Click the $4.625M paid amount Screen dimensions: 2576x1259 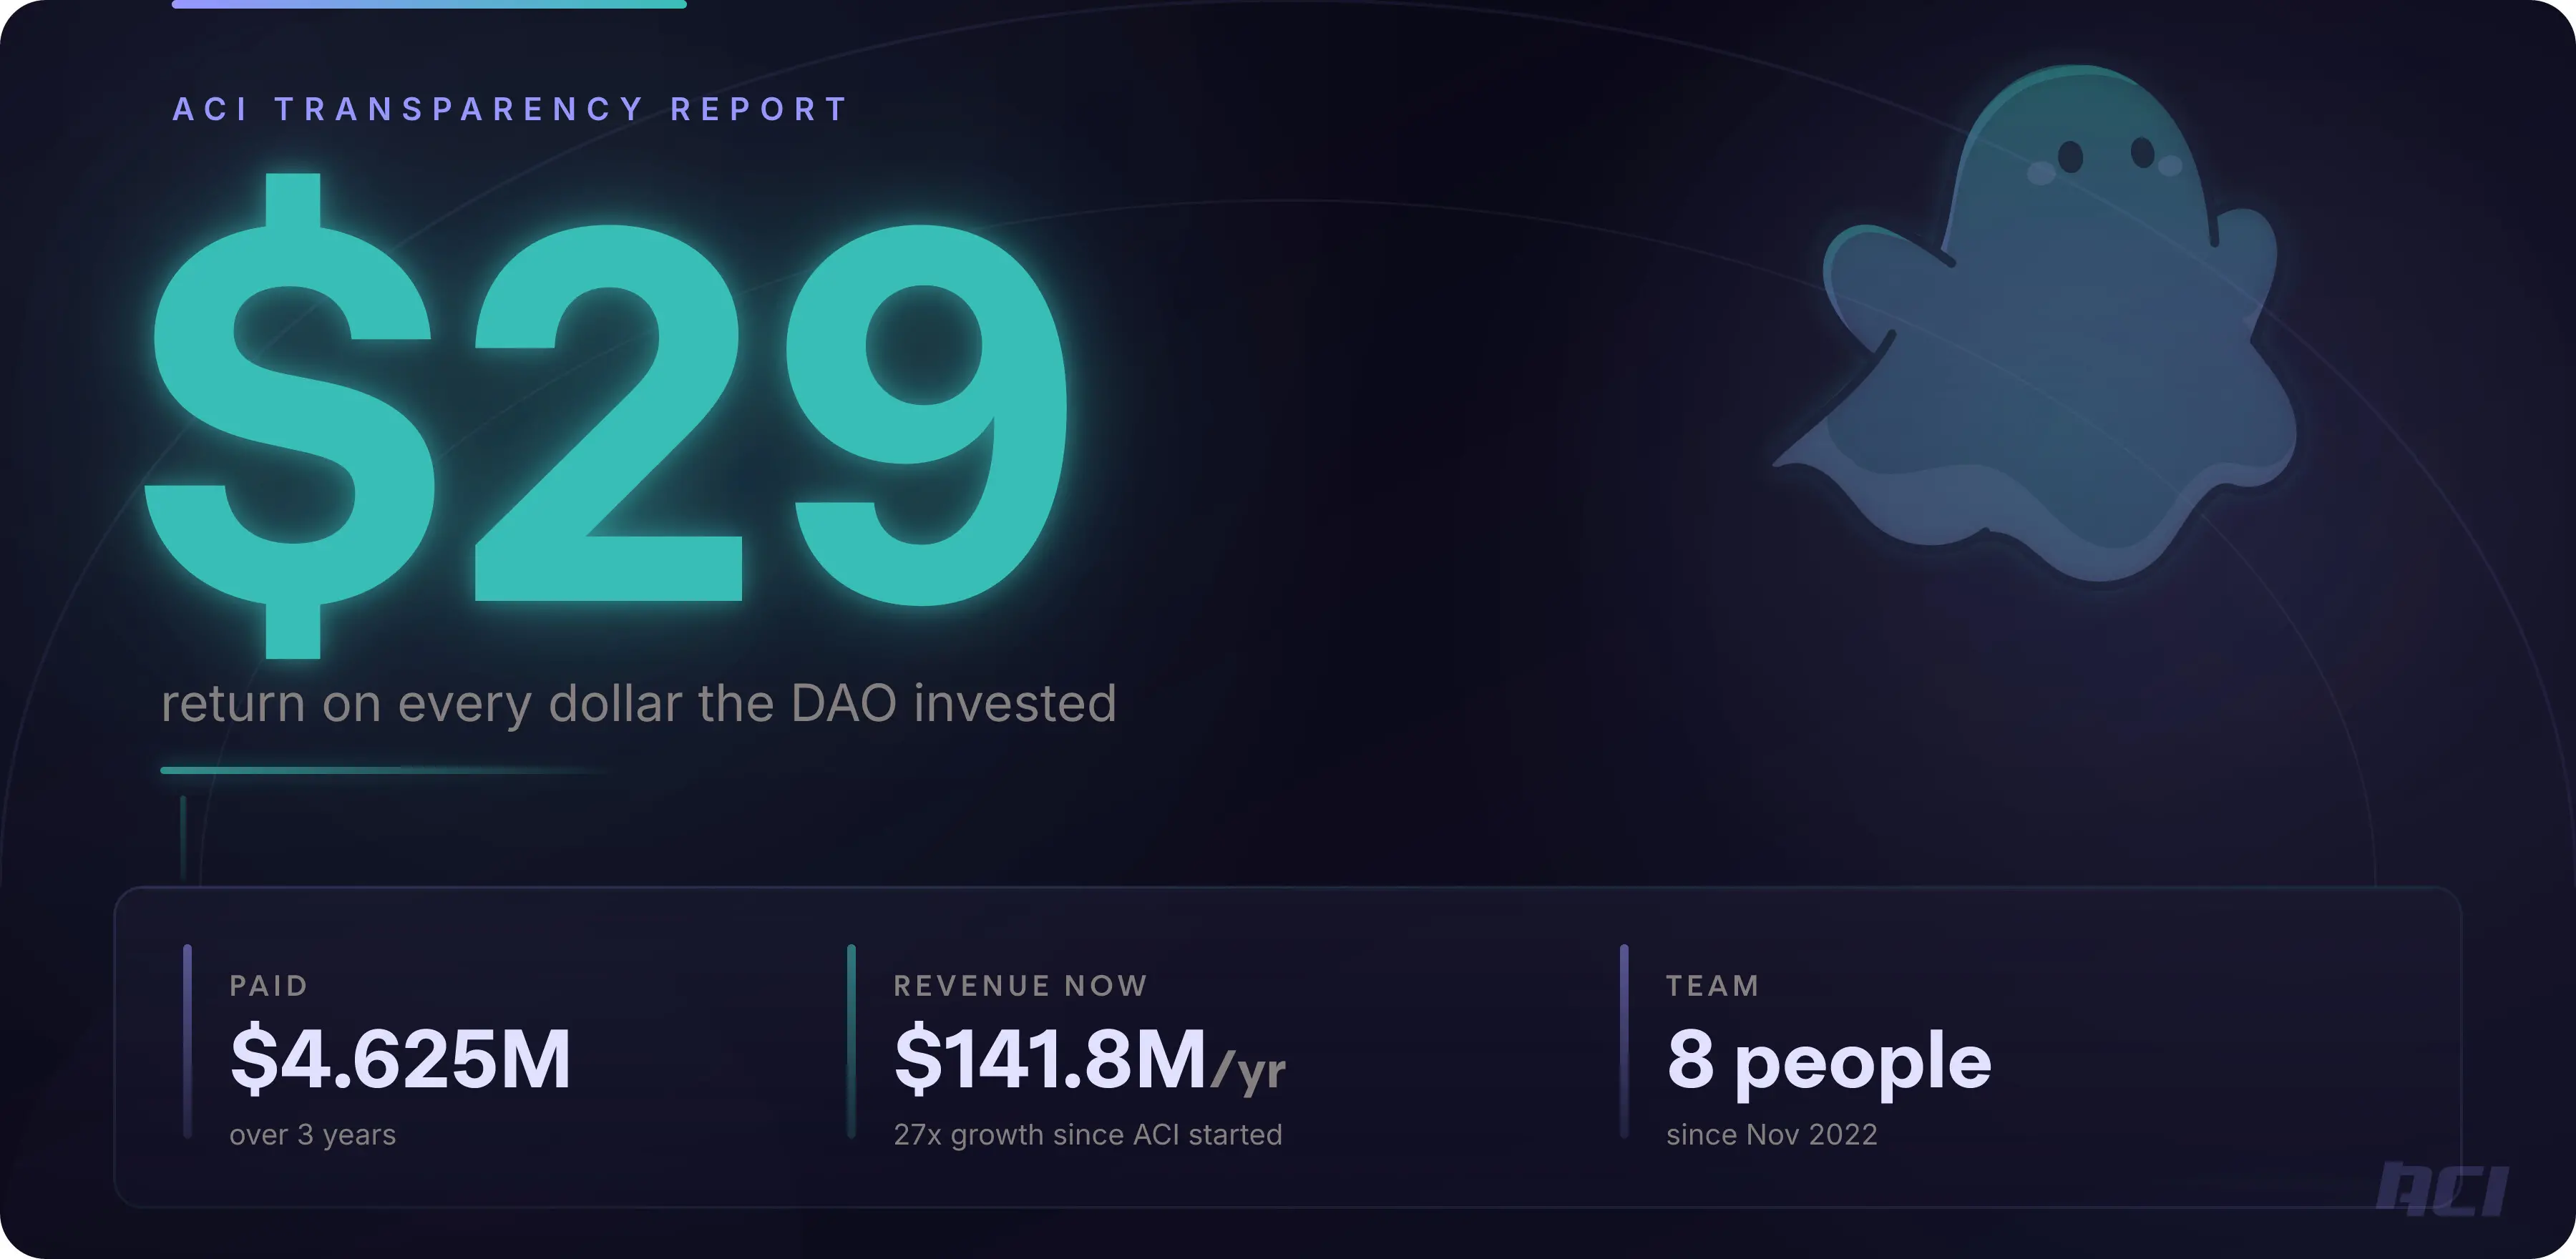[400, 1059]
